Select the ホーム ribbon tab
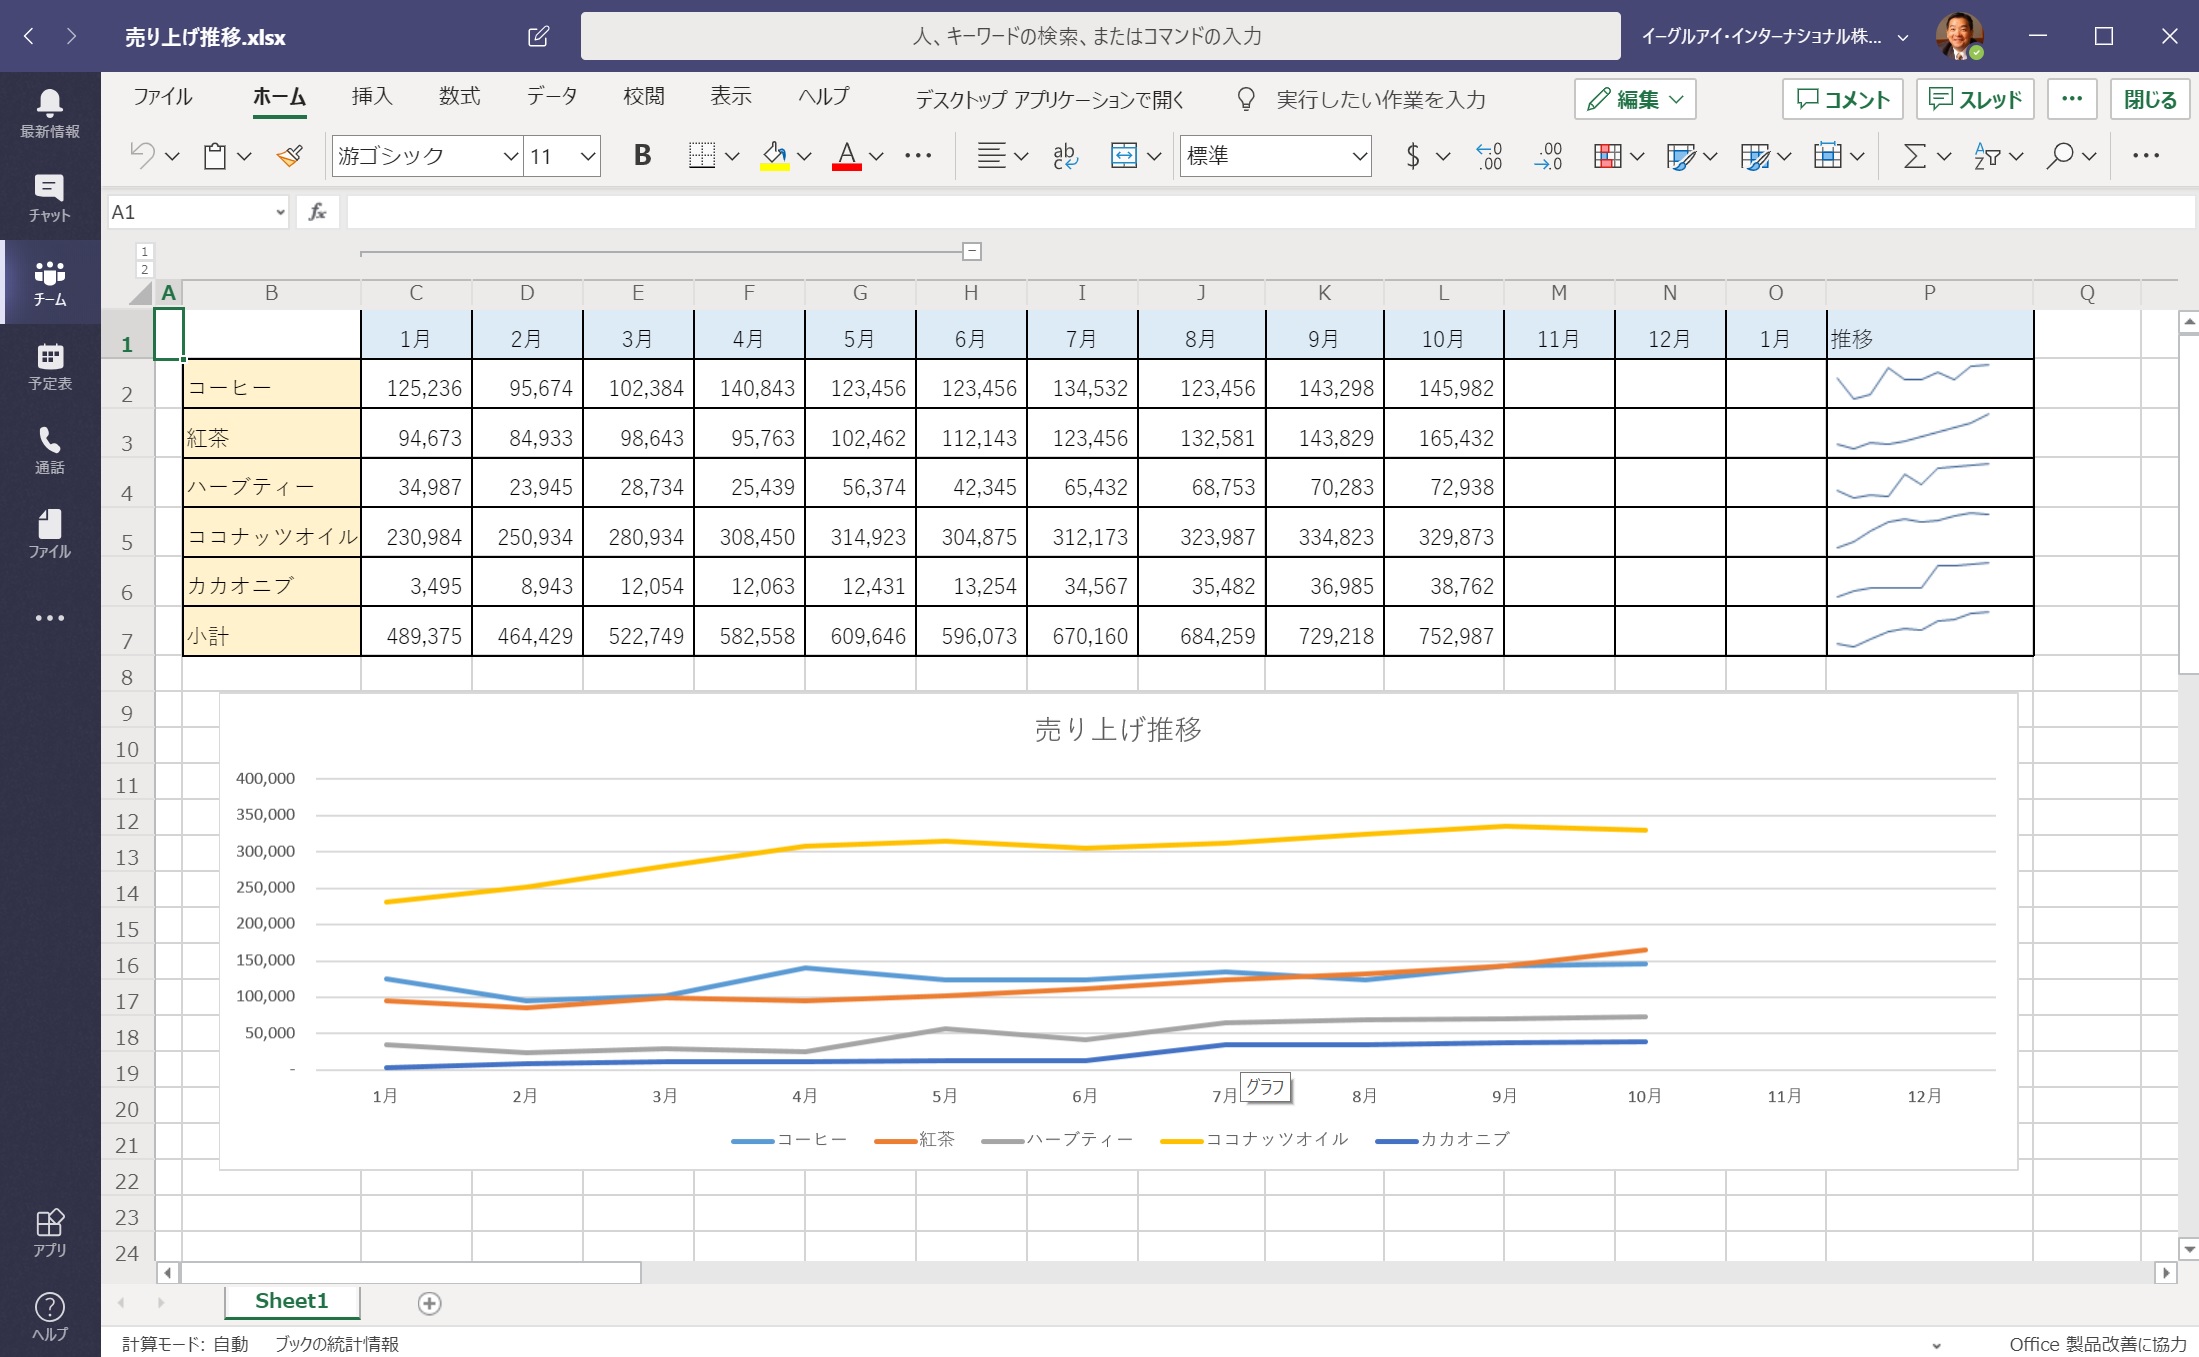Image resolution: width=2199 pixels, height=1357 pixels. (279, 97)
